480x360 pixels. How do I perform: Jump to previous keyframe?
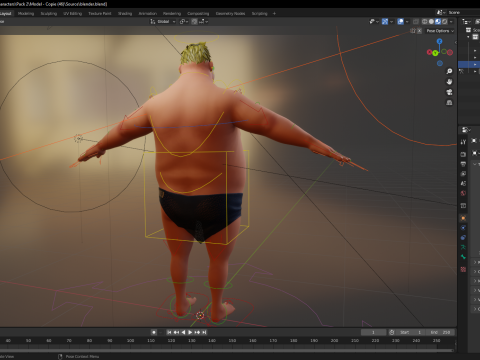click(176, 332)
